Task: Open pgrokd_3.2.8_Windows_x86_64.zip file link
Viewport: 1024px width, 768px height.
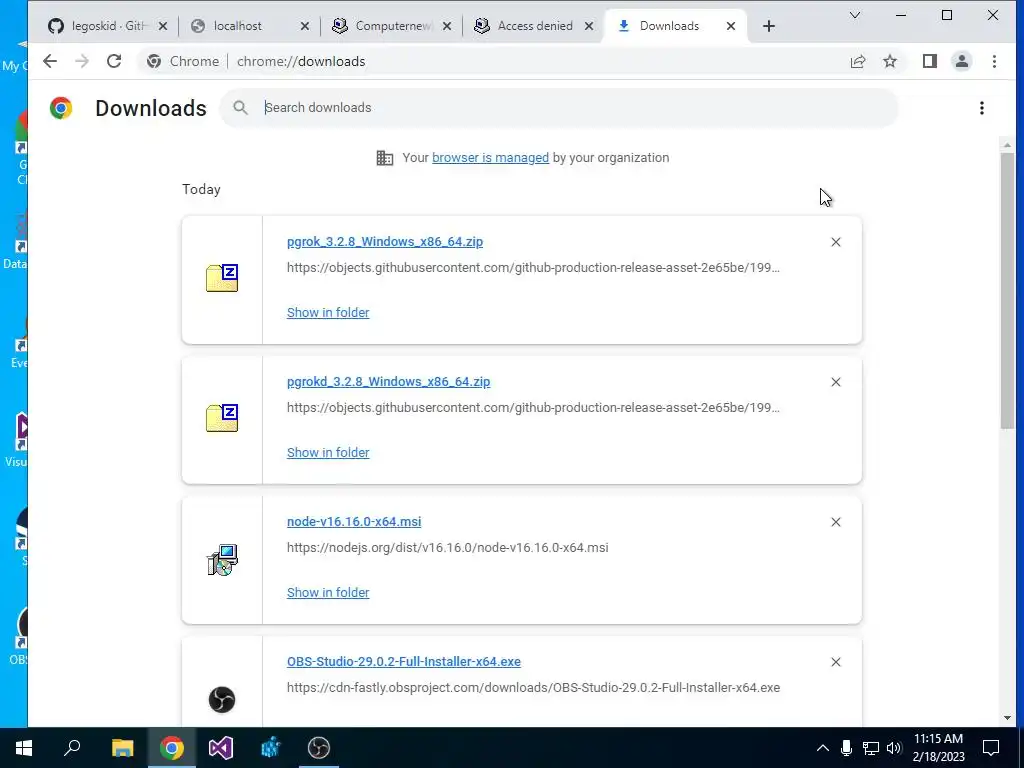Action: coord(389,382)
